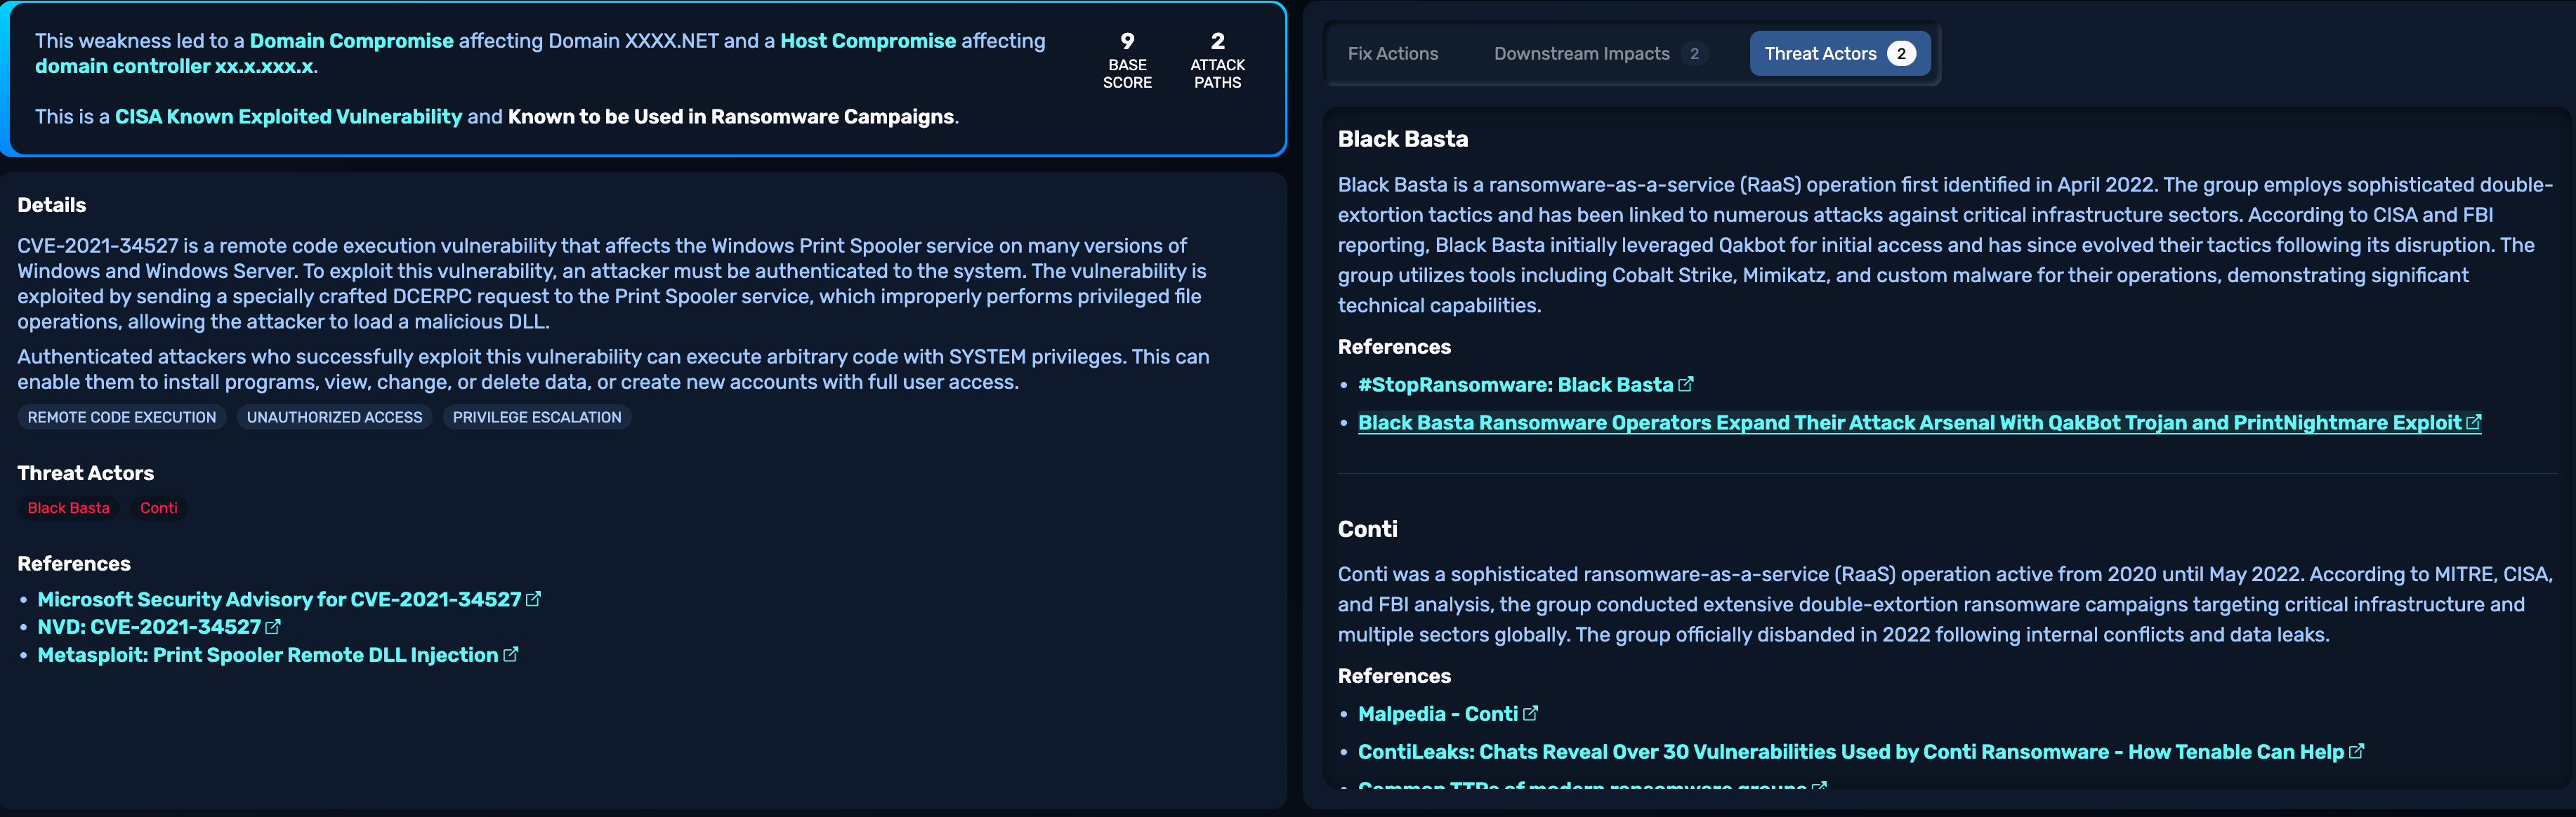Click external-link icon after ContiLeaks Tenable link
The image size is (2576, 817).
[2356, 751]
